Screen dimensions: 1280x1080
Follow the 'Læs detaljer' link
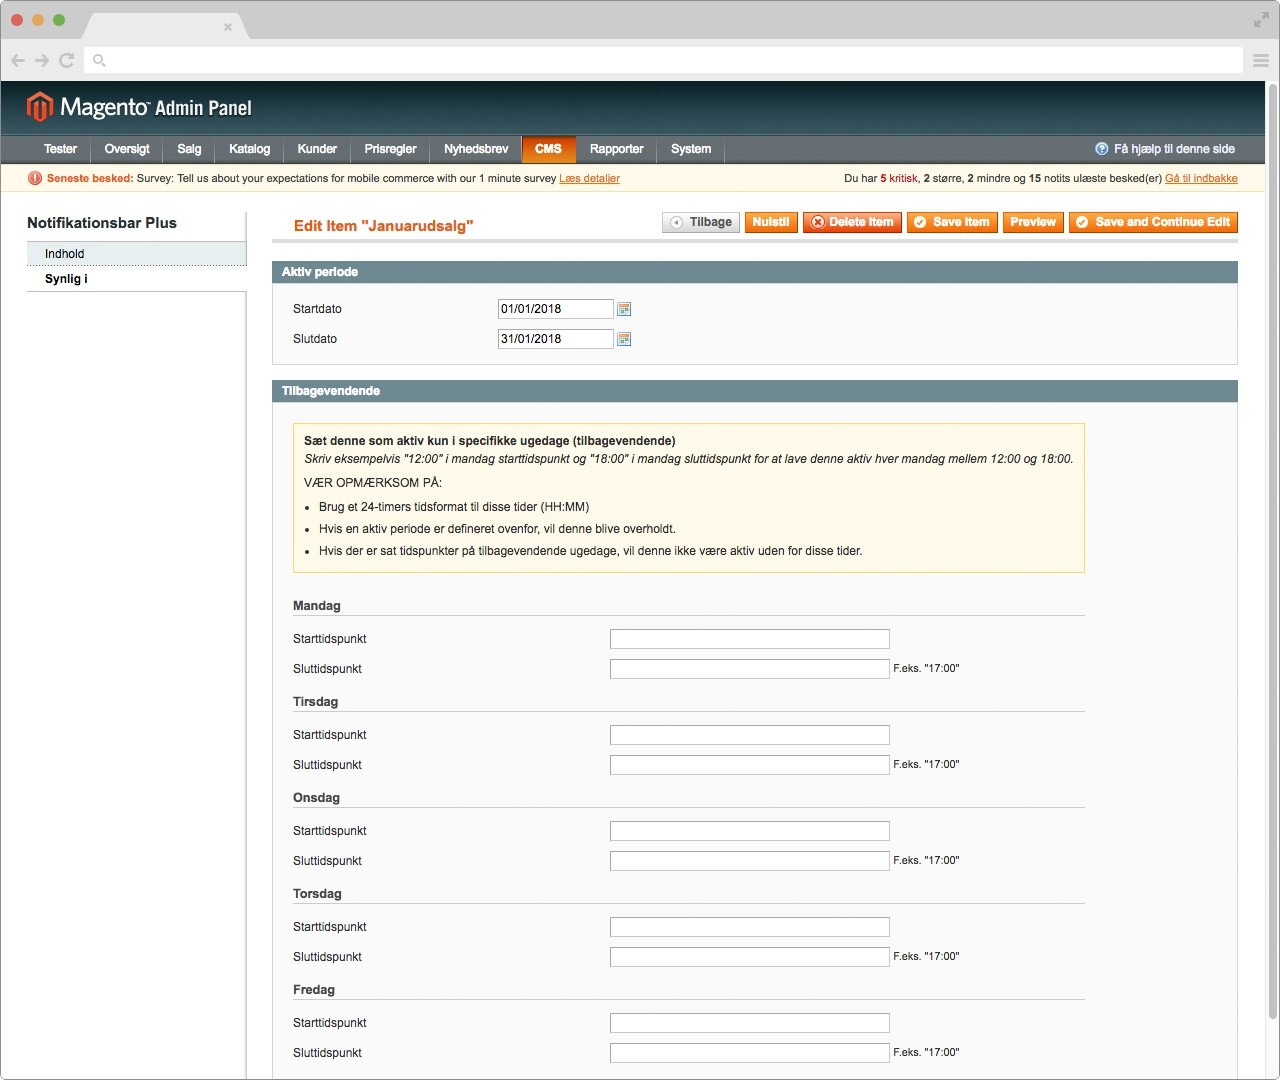(x=589, y=179)
